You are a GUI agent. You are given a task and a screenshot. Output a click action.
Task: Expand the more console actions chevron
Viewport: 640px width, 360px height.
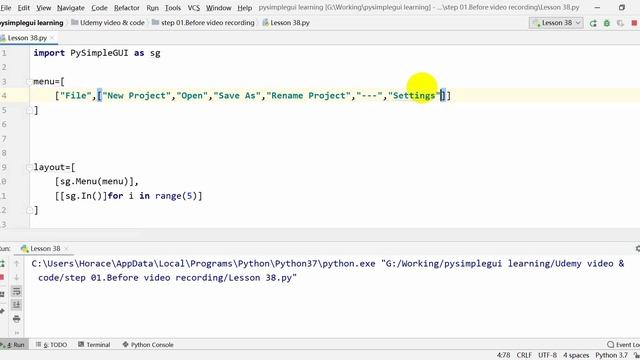click(x=17, y=332)
